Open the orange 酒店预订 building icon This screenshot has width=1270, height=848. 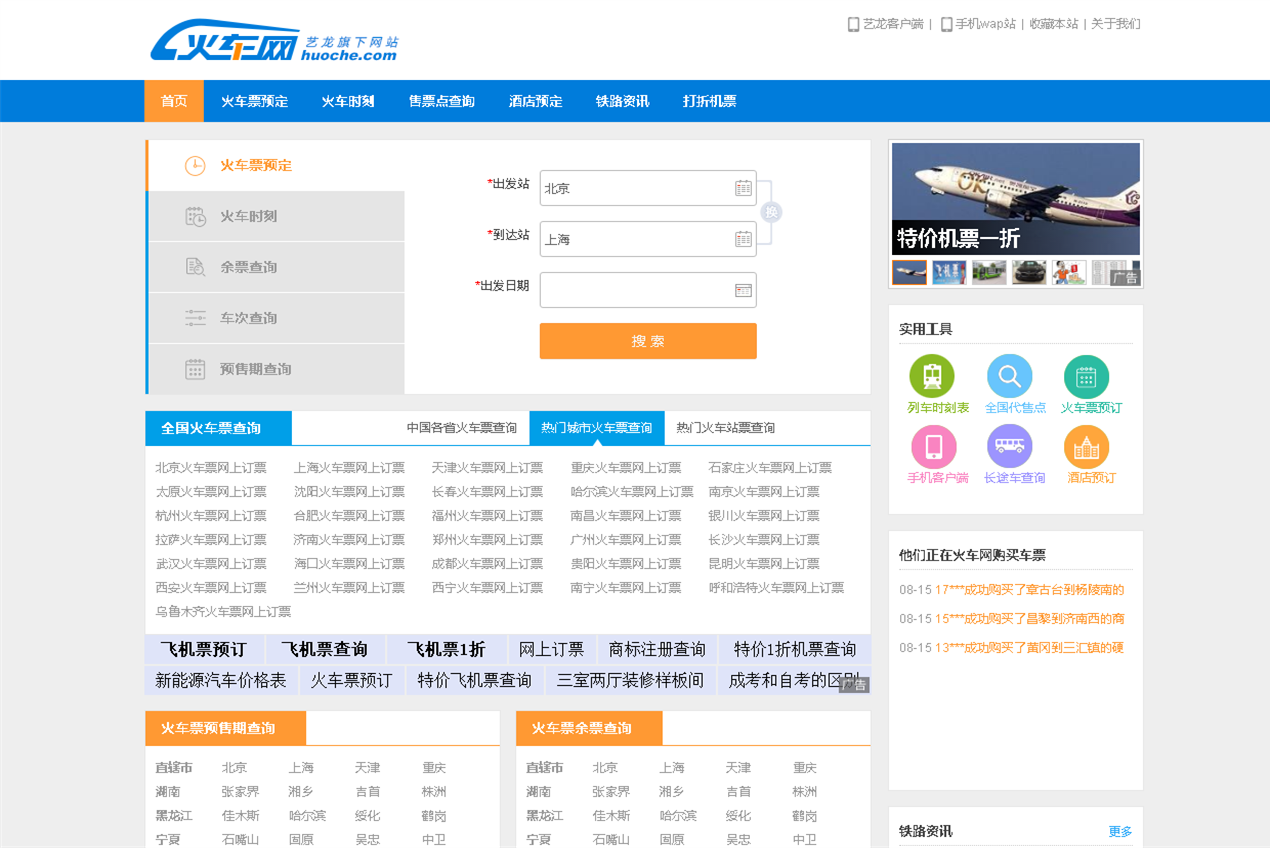1086,447
